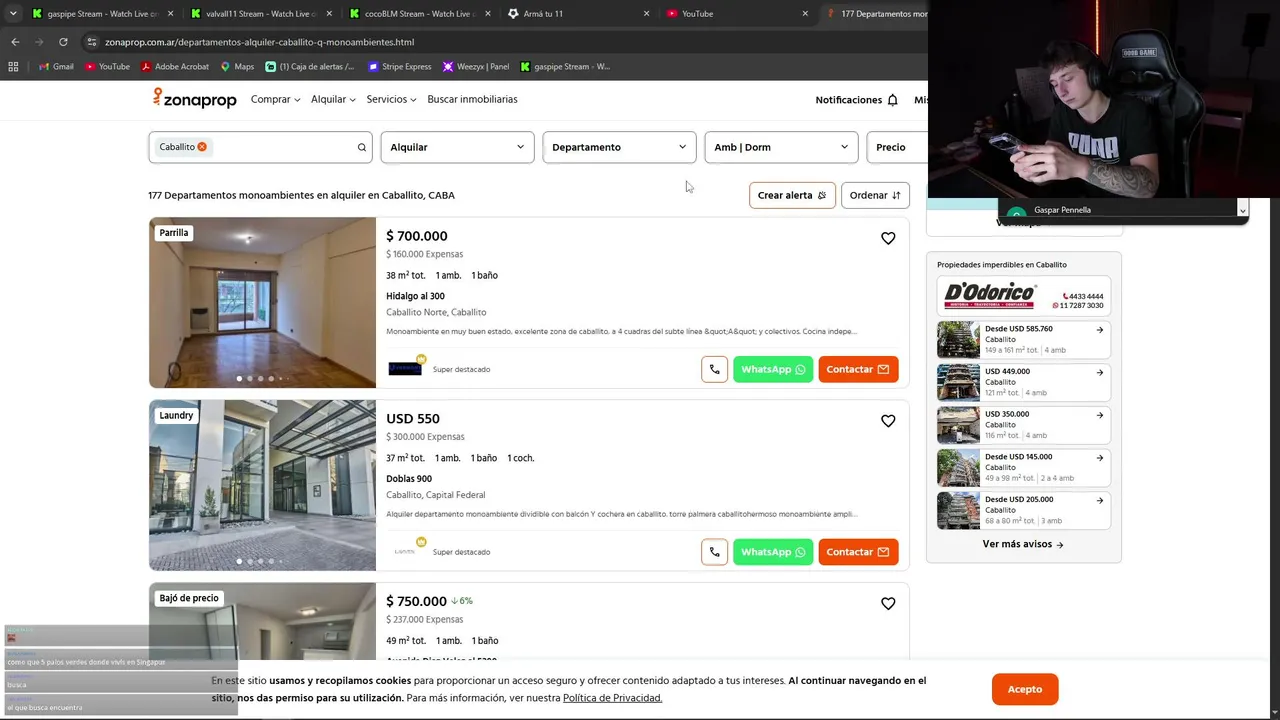This screenshot has height=720, width=1280.
Task: Switch to the cocoBLM Stream tab
Action: (420, 14)
